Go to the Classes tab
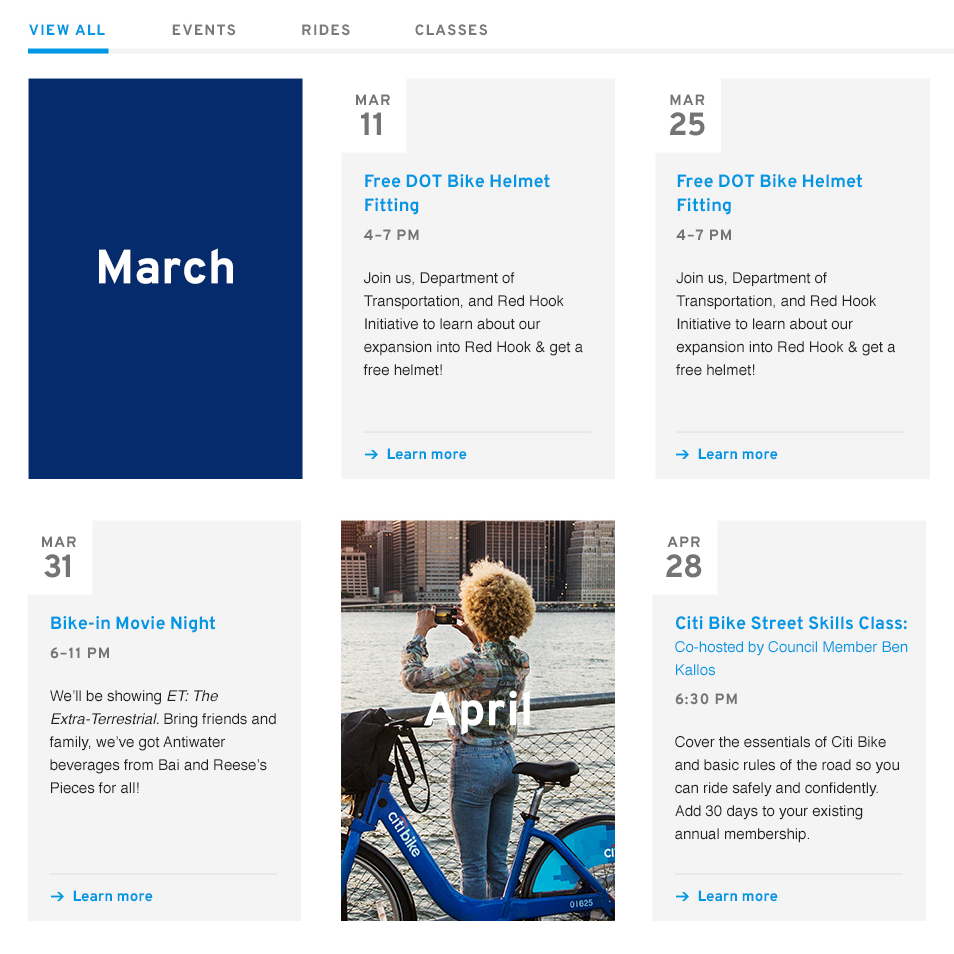The width and height of the screenshot is (954, 954). pos(451,30)
